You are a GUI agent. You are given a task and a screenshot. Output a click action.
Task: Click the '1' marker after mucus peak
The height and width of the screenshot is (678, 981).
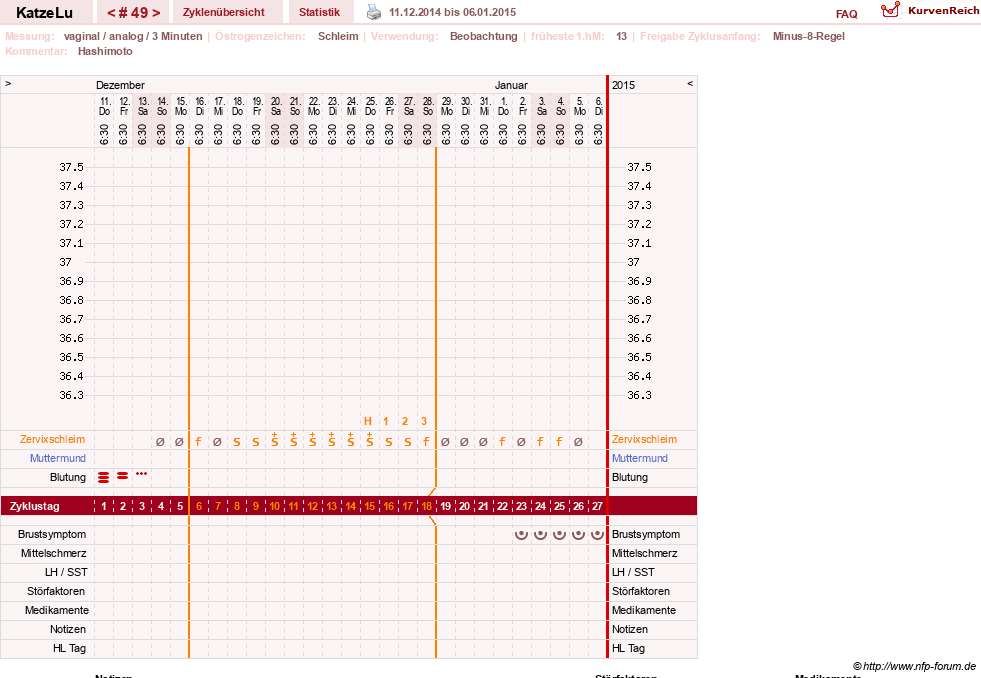point(386,421)
